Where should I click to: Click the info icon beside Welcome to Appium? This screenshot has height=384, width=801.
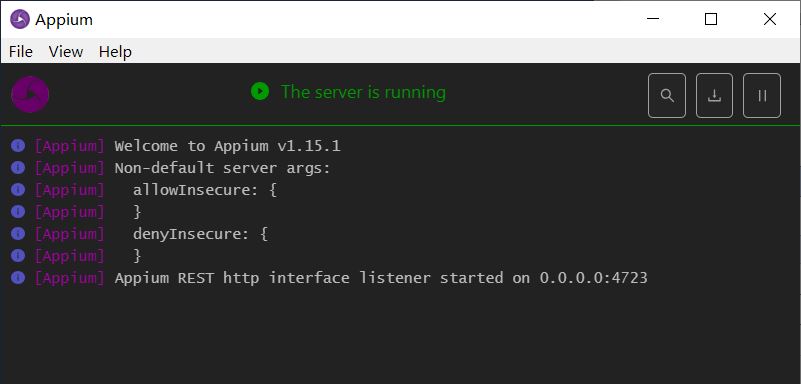click(x=18, y=146)
